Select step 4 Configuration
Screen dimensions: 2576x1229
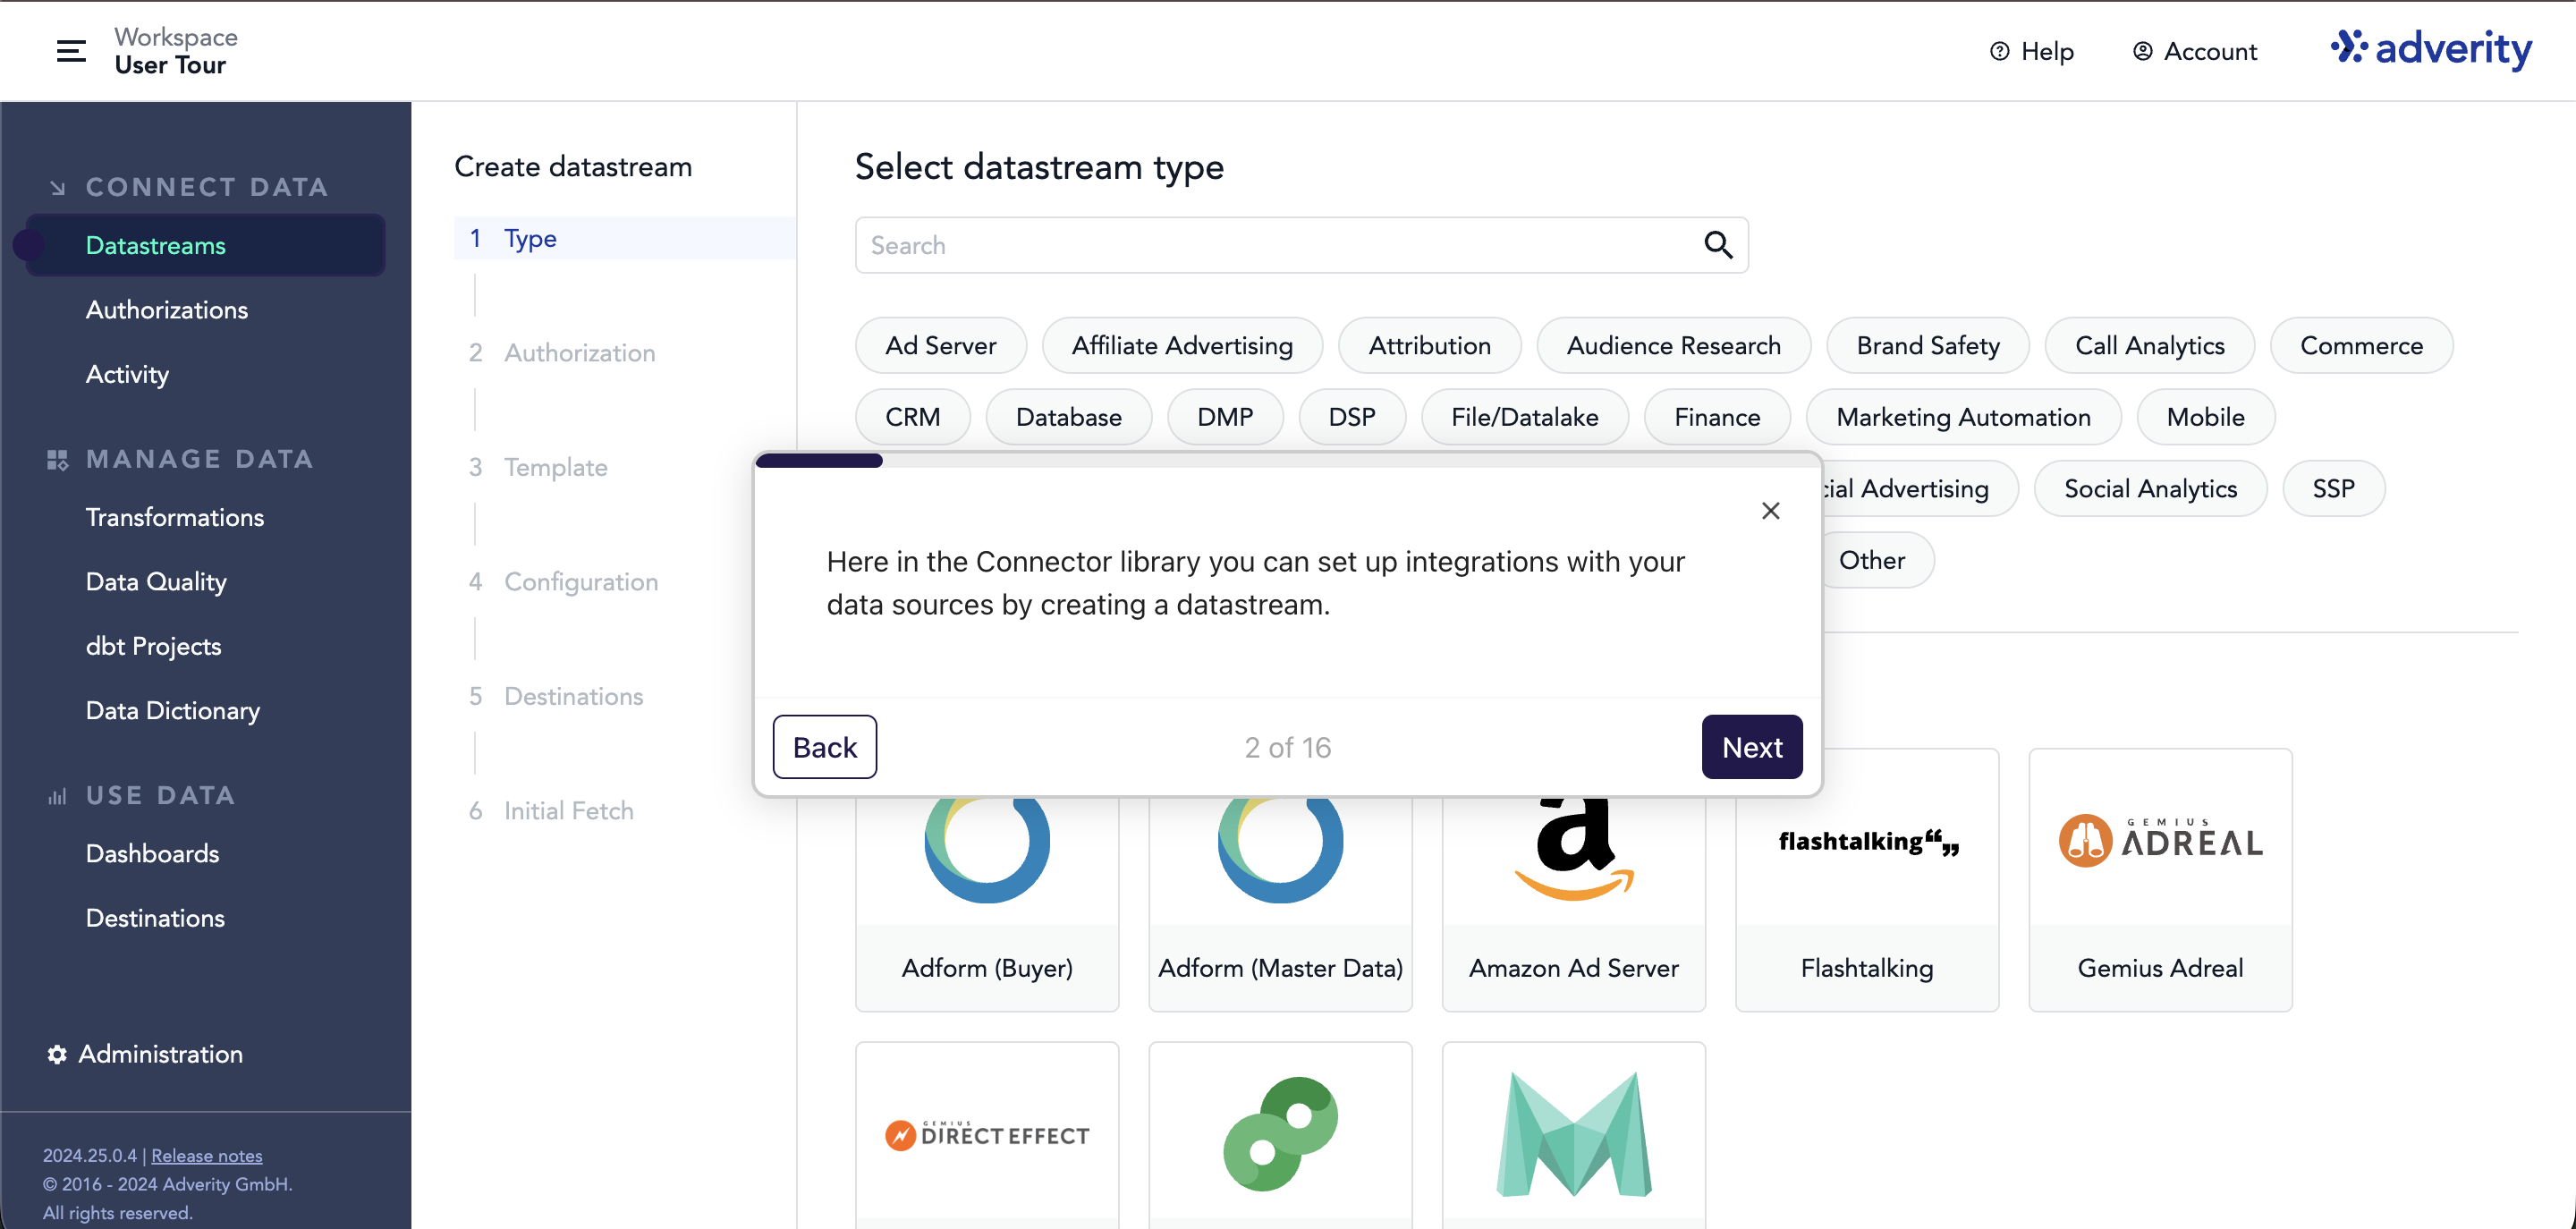pos(563,582)
